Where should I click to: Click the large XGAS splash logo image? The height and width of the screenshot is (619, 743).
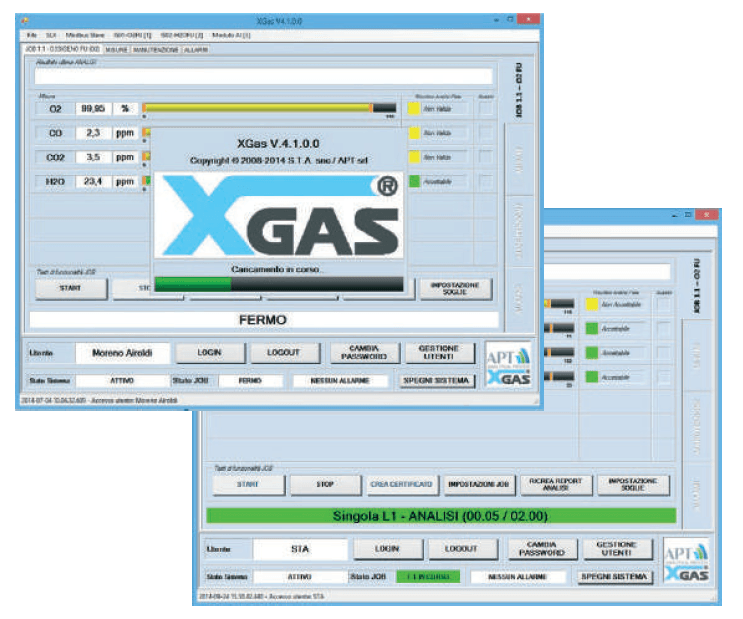(279, 215)
